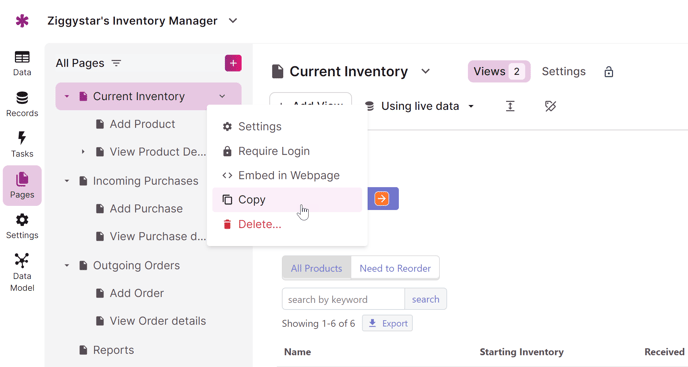The width and height of the screenshot is (688, 367).
Task: Collapse the Current Inventory tree node
Action: (67, 96)
